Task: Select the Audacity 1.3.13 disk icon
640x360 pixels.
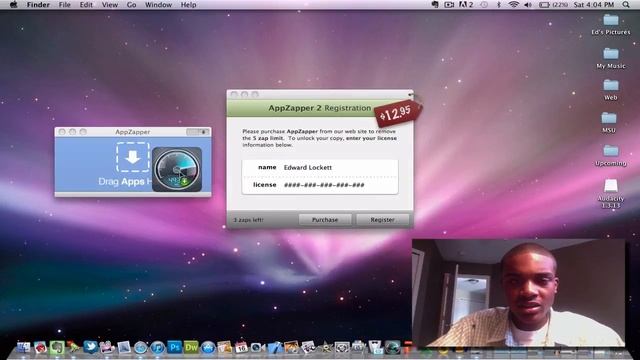Action: coord(611,194)
